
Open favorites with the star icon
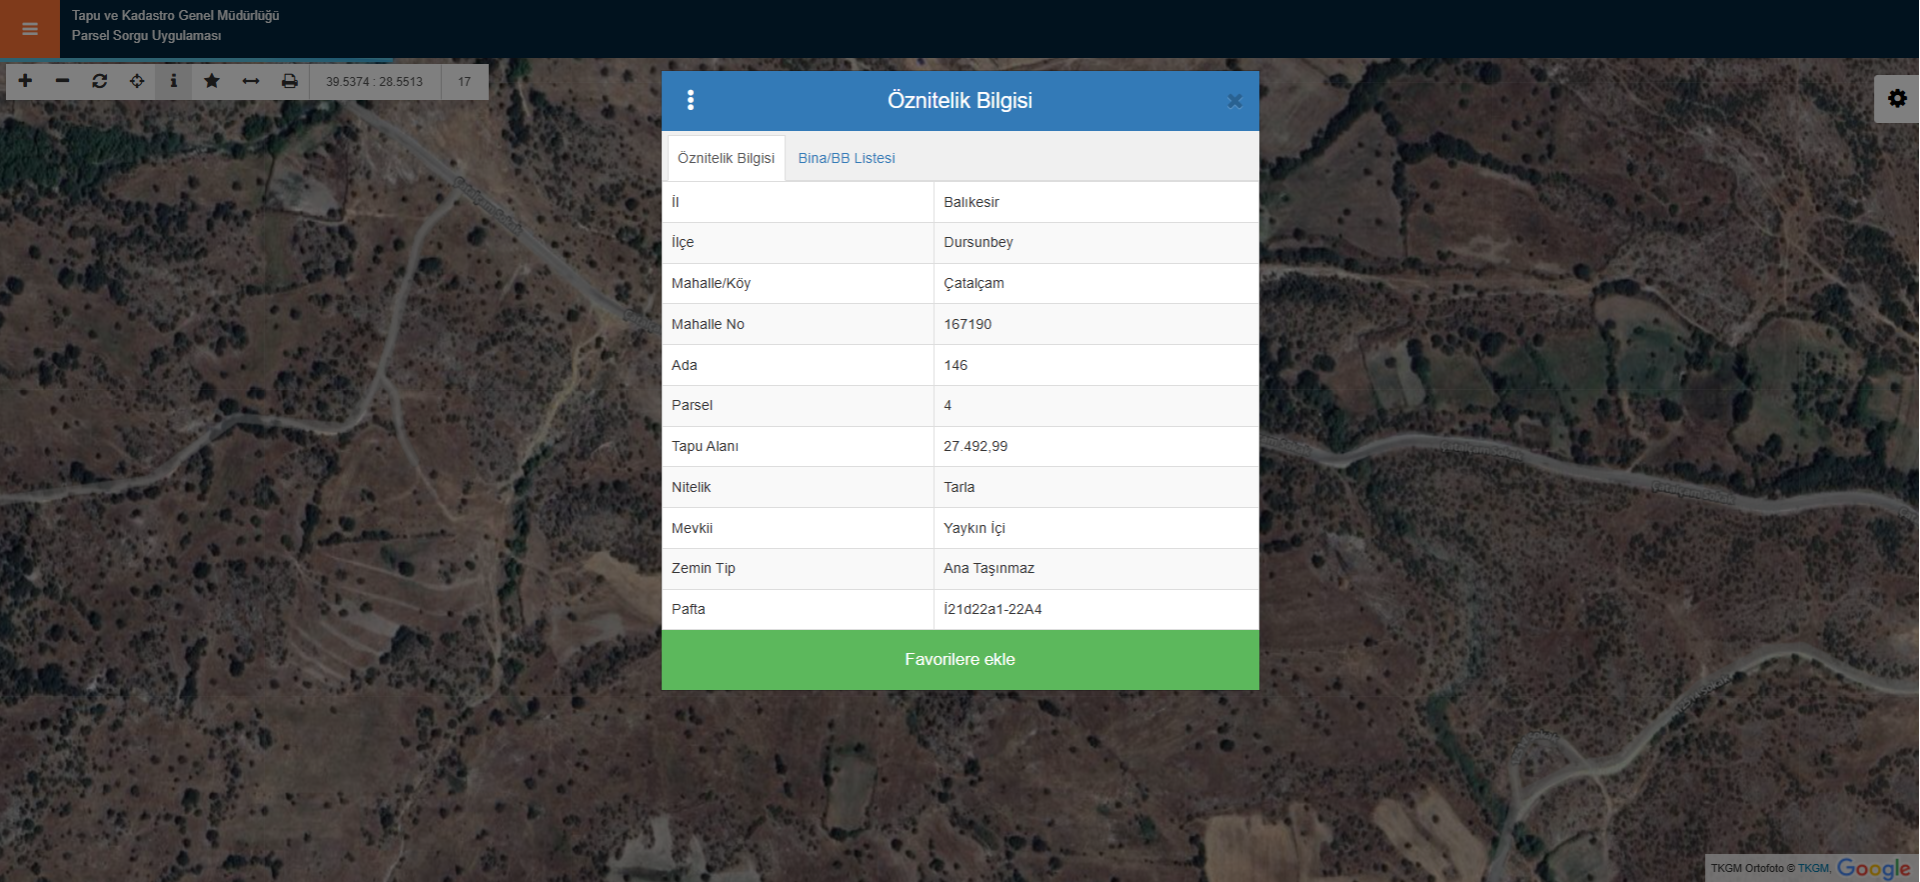[x=212, y=81]
